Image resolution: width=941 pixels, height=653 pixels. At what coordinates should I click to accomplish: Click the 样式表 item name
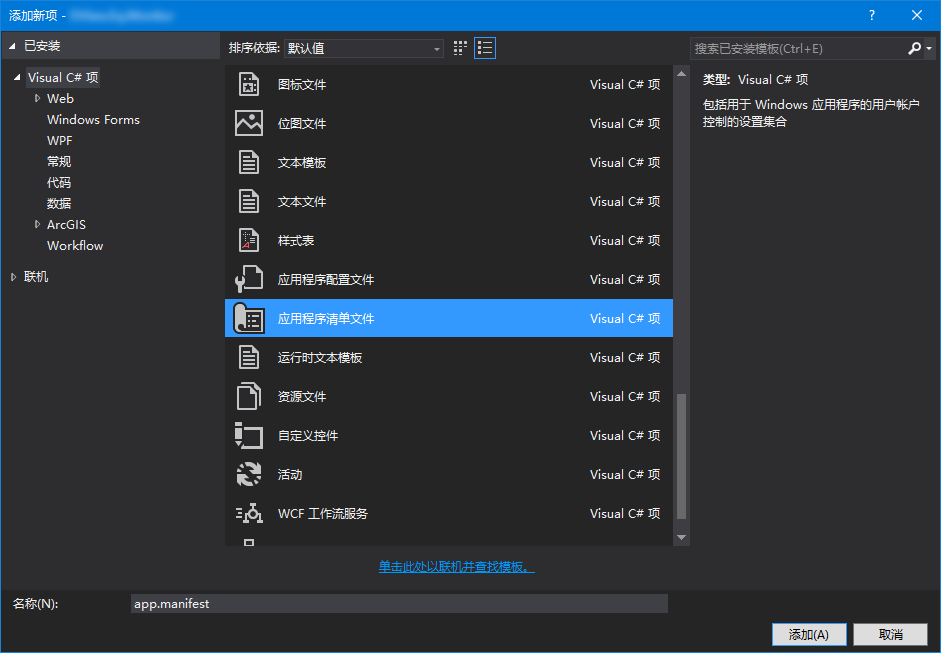coord(296,241)
